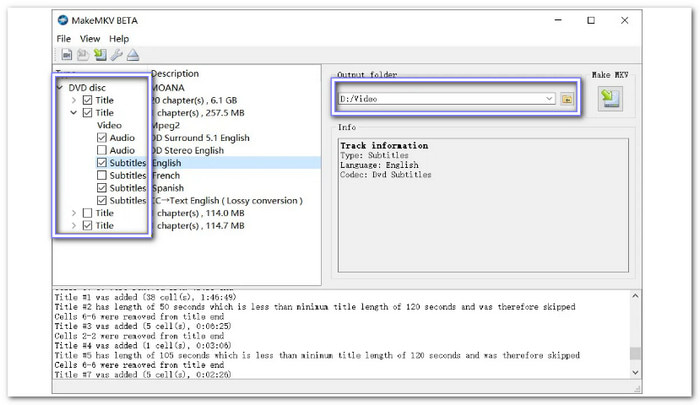Open the Help menu

(x=119, y=38)
